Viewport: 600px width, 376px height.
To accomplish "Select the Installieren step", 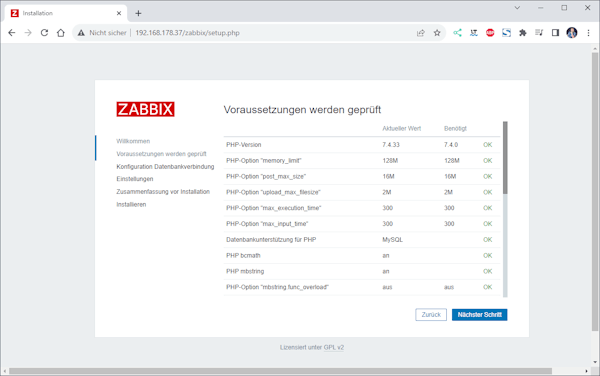I will tap(131, 205).
